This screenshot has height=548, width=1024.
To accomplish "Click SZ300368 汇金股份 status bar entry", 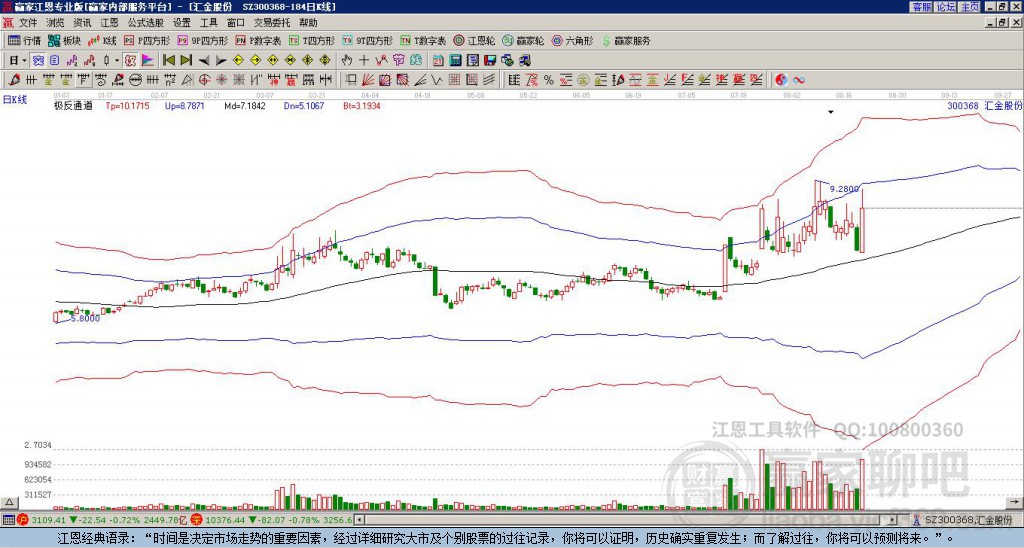I will pos(968,520).
